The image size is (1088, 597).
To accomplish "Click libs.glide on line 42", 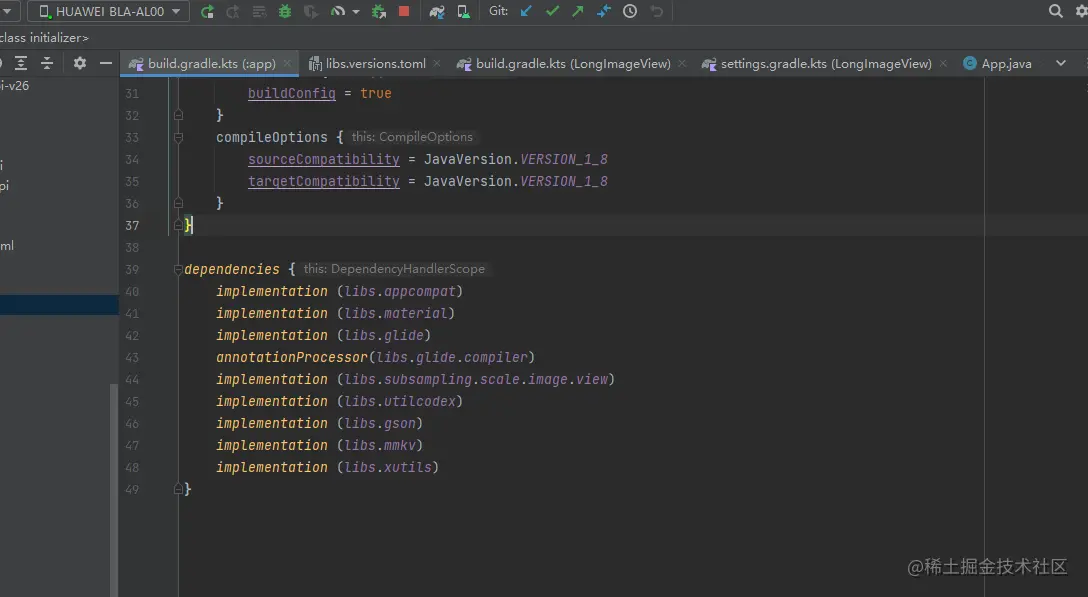I will 384,335.
